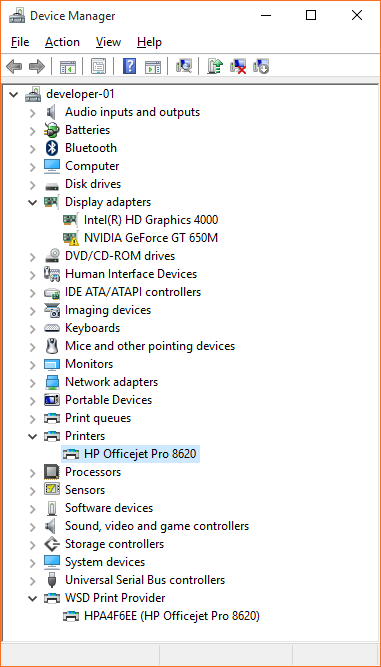Screen dimensions: 381x667
Task: Click the Update driver software toolbar icon
Action: pos(215,66)
